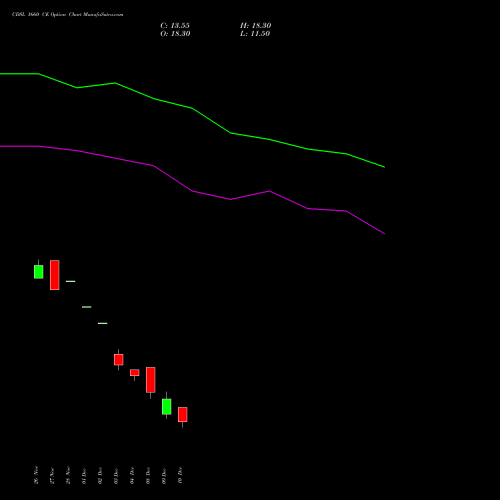500x500 pixels.
Task: Select the green 09 Dec candlestick
Action: coord(167,407)
